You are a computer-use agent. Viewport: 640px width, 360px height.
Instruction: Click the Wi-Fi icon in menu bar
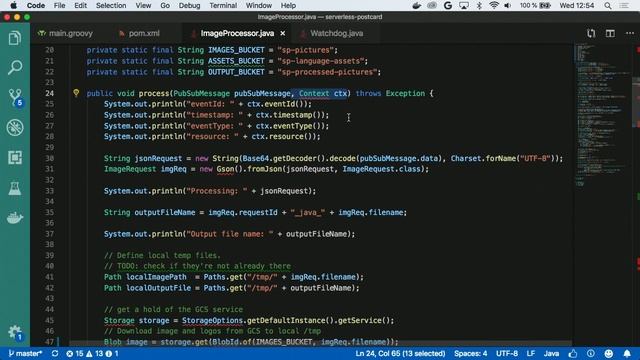(x=494, y=5)
